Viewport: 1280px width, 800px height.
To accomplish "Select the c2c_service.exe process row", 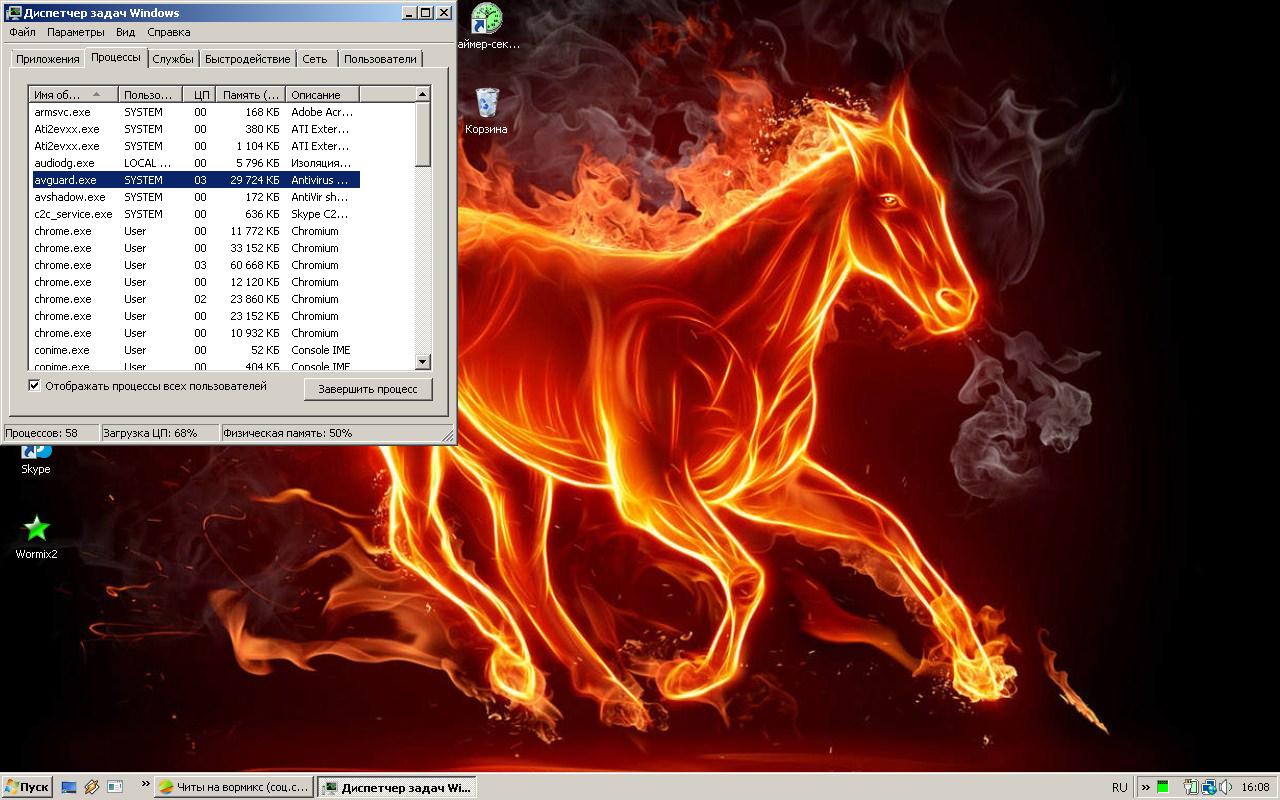I will (x=194, y=214).
